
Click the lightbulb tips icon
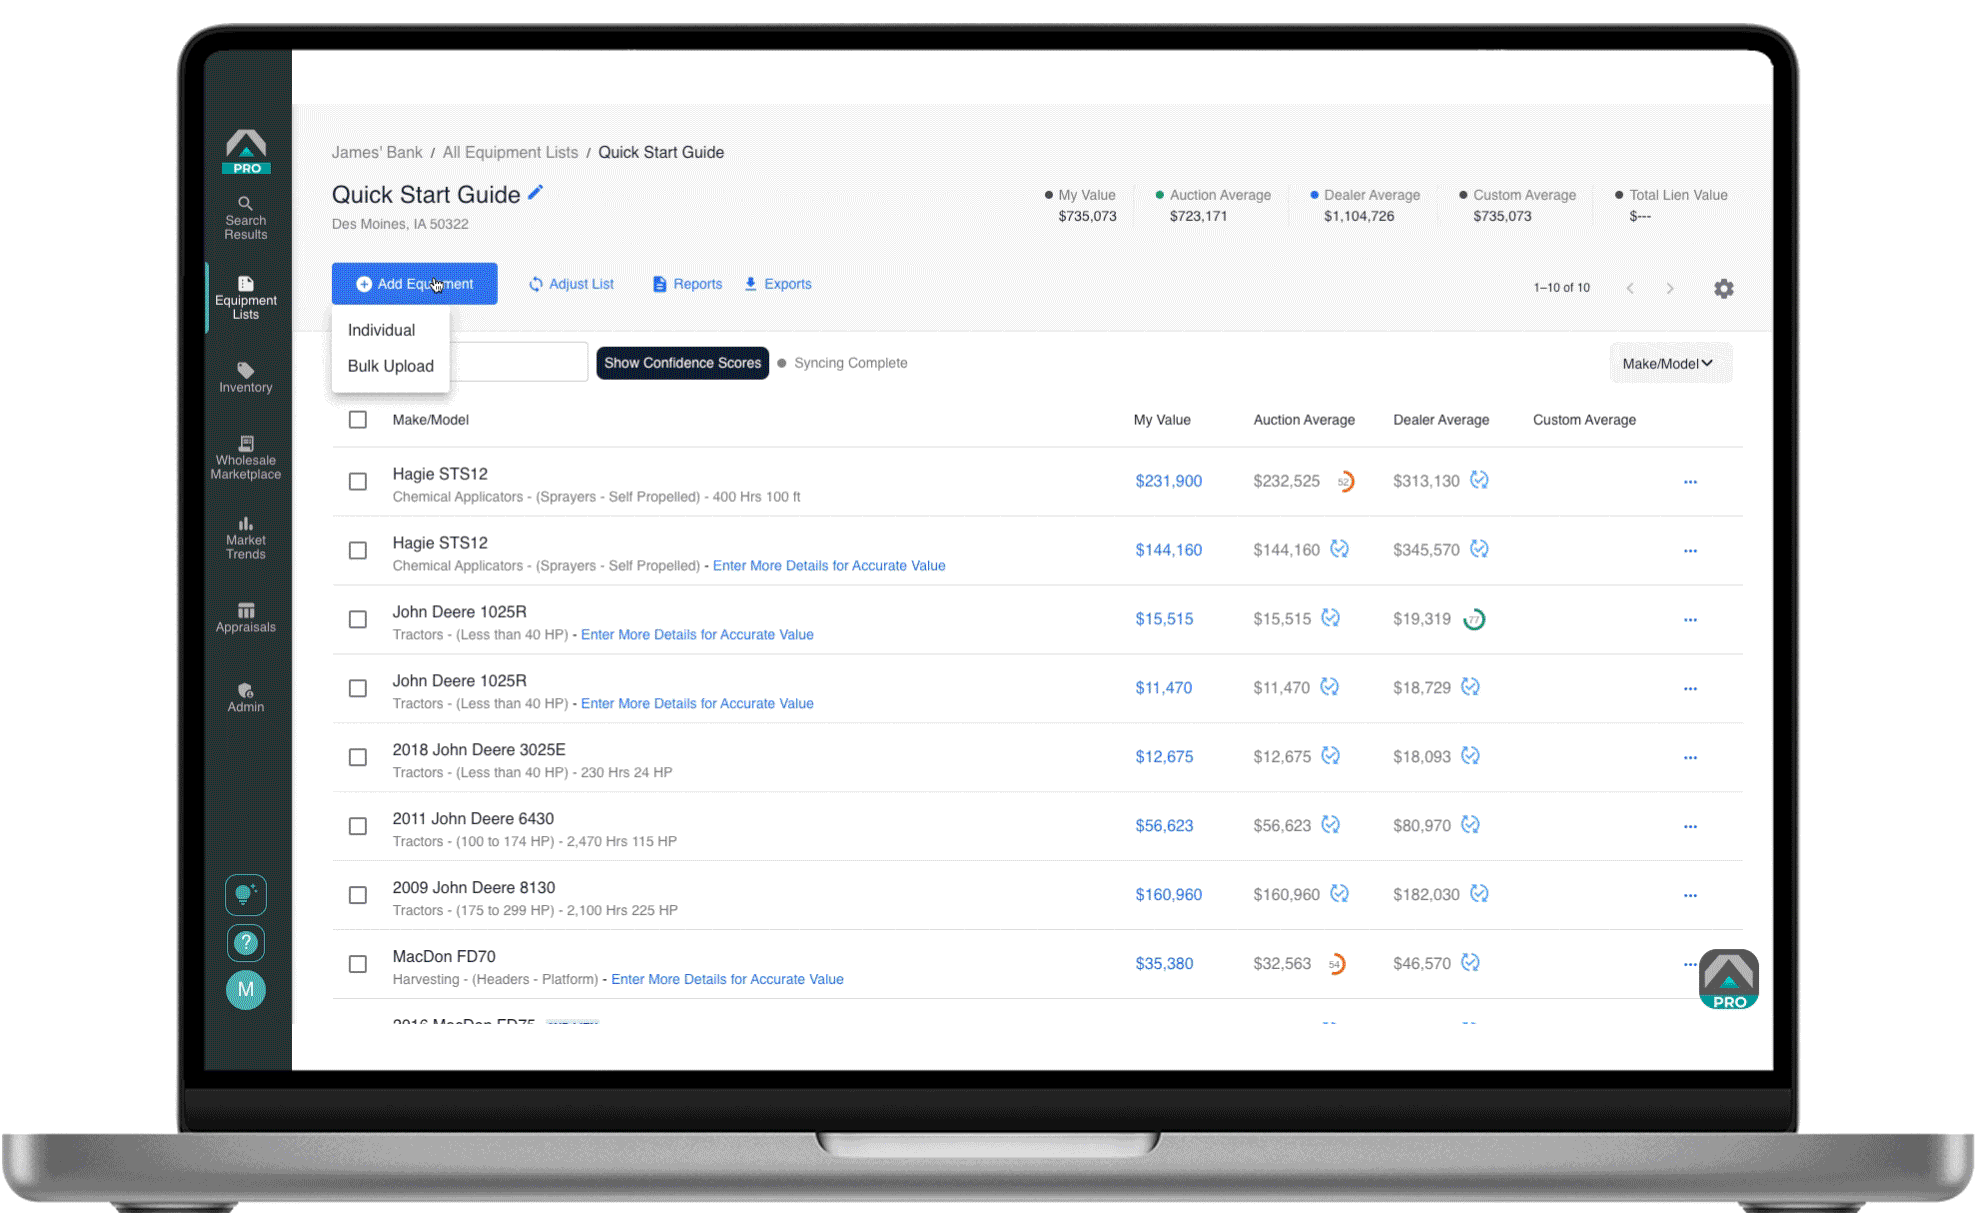pyautogui.click(x=245, y=895)
